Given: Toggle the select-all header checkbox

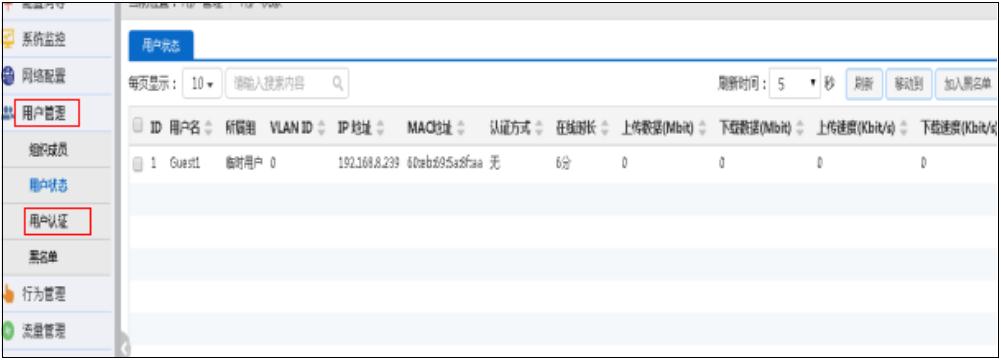Looking at the screenshot, I should click(x=137, y=127).
